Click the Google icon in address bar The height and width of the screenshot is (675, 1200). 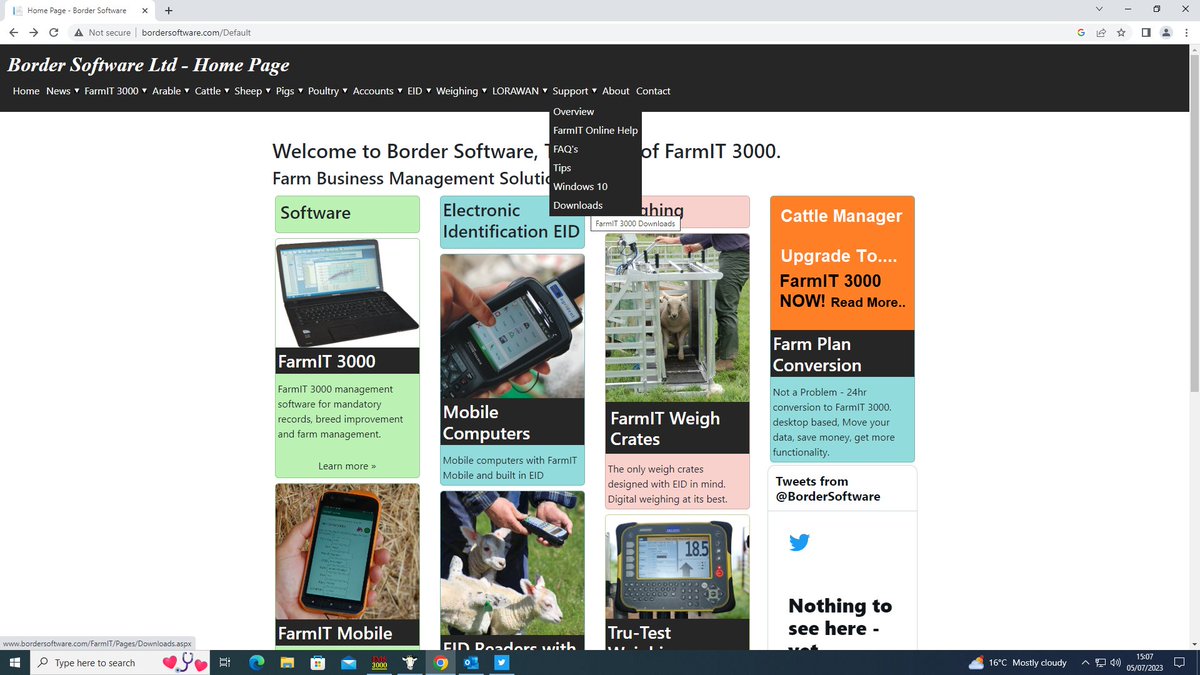[1081, 32]
